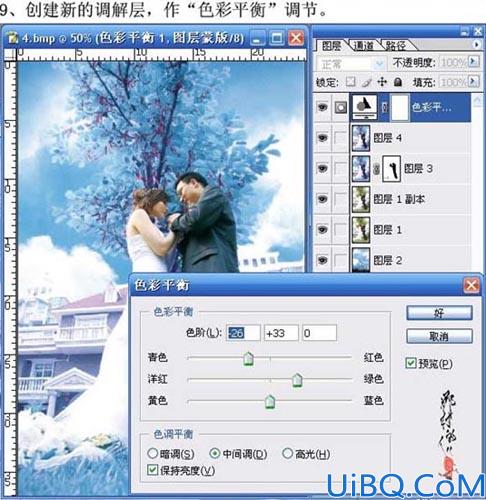Screen dimensions: 486x500
Task: Click the lock position move icon
Action: coord(382,82)
